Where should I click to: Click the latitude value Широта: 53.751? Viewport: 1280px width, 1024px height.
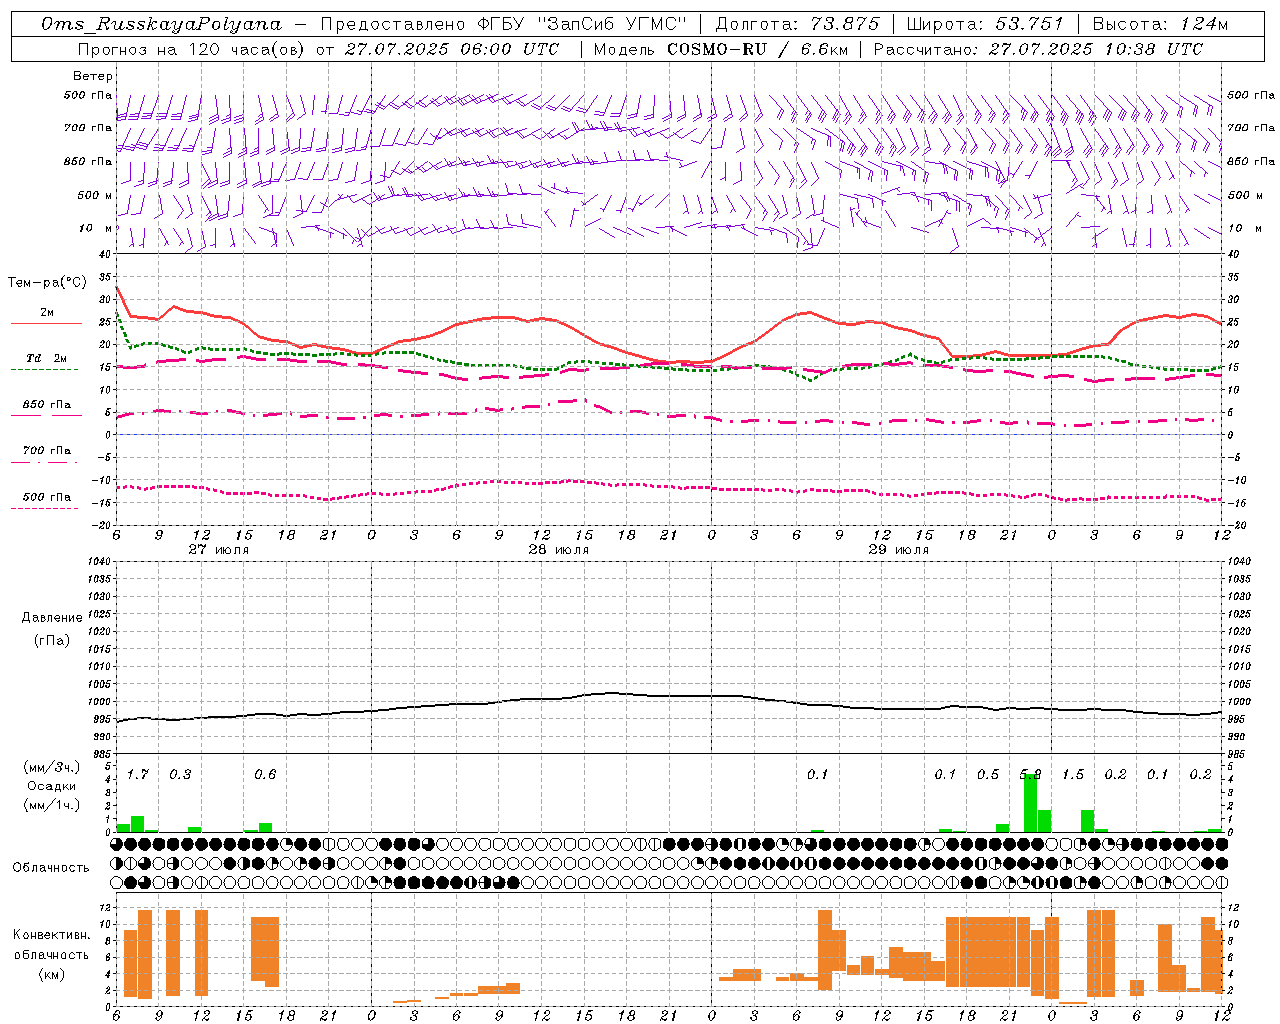(x=985, y=24)
